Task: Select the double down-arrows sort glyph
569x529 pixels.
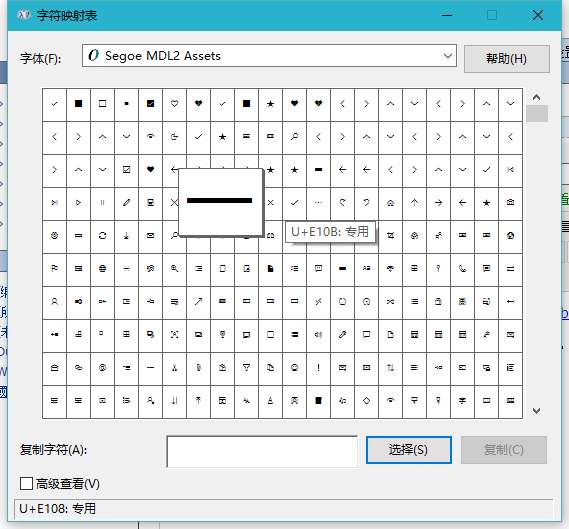Action: [x=175, y=401]
